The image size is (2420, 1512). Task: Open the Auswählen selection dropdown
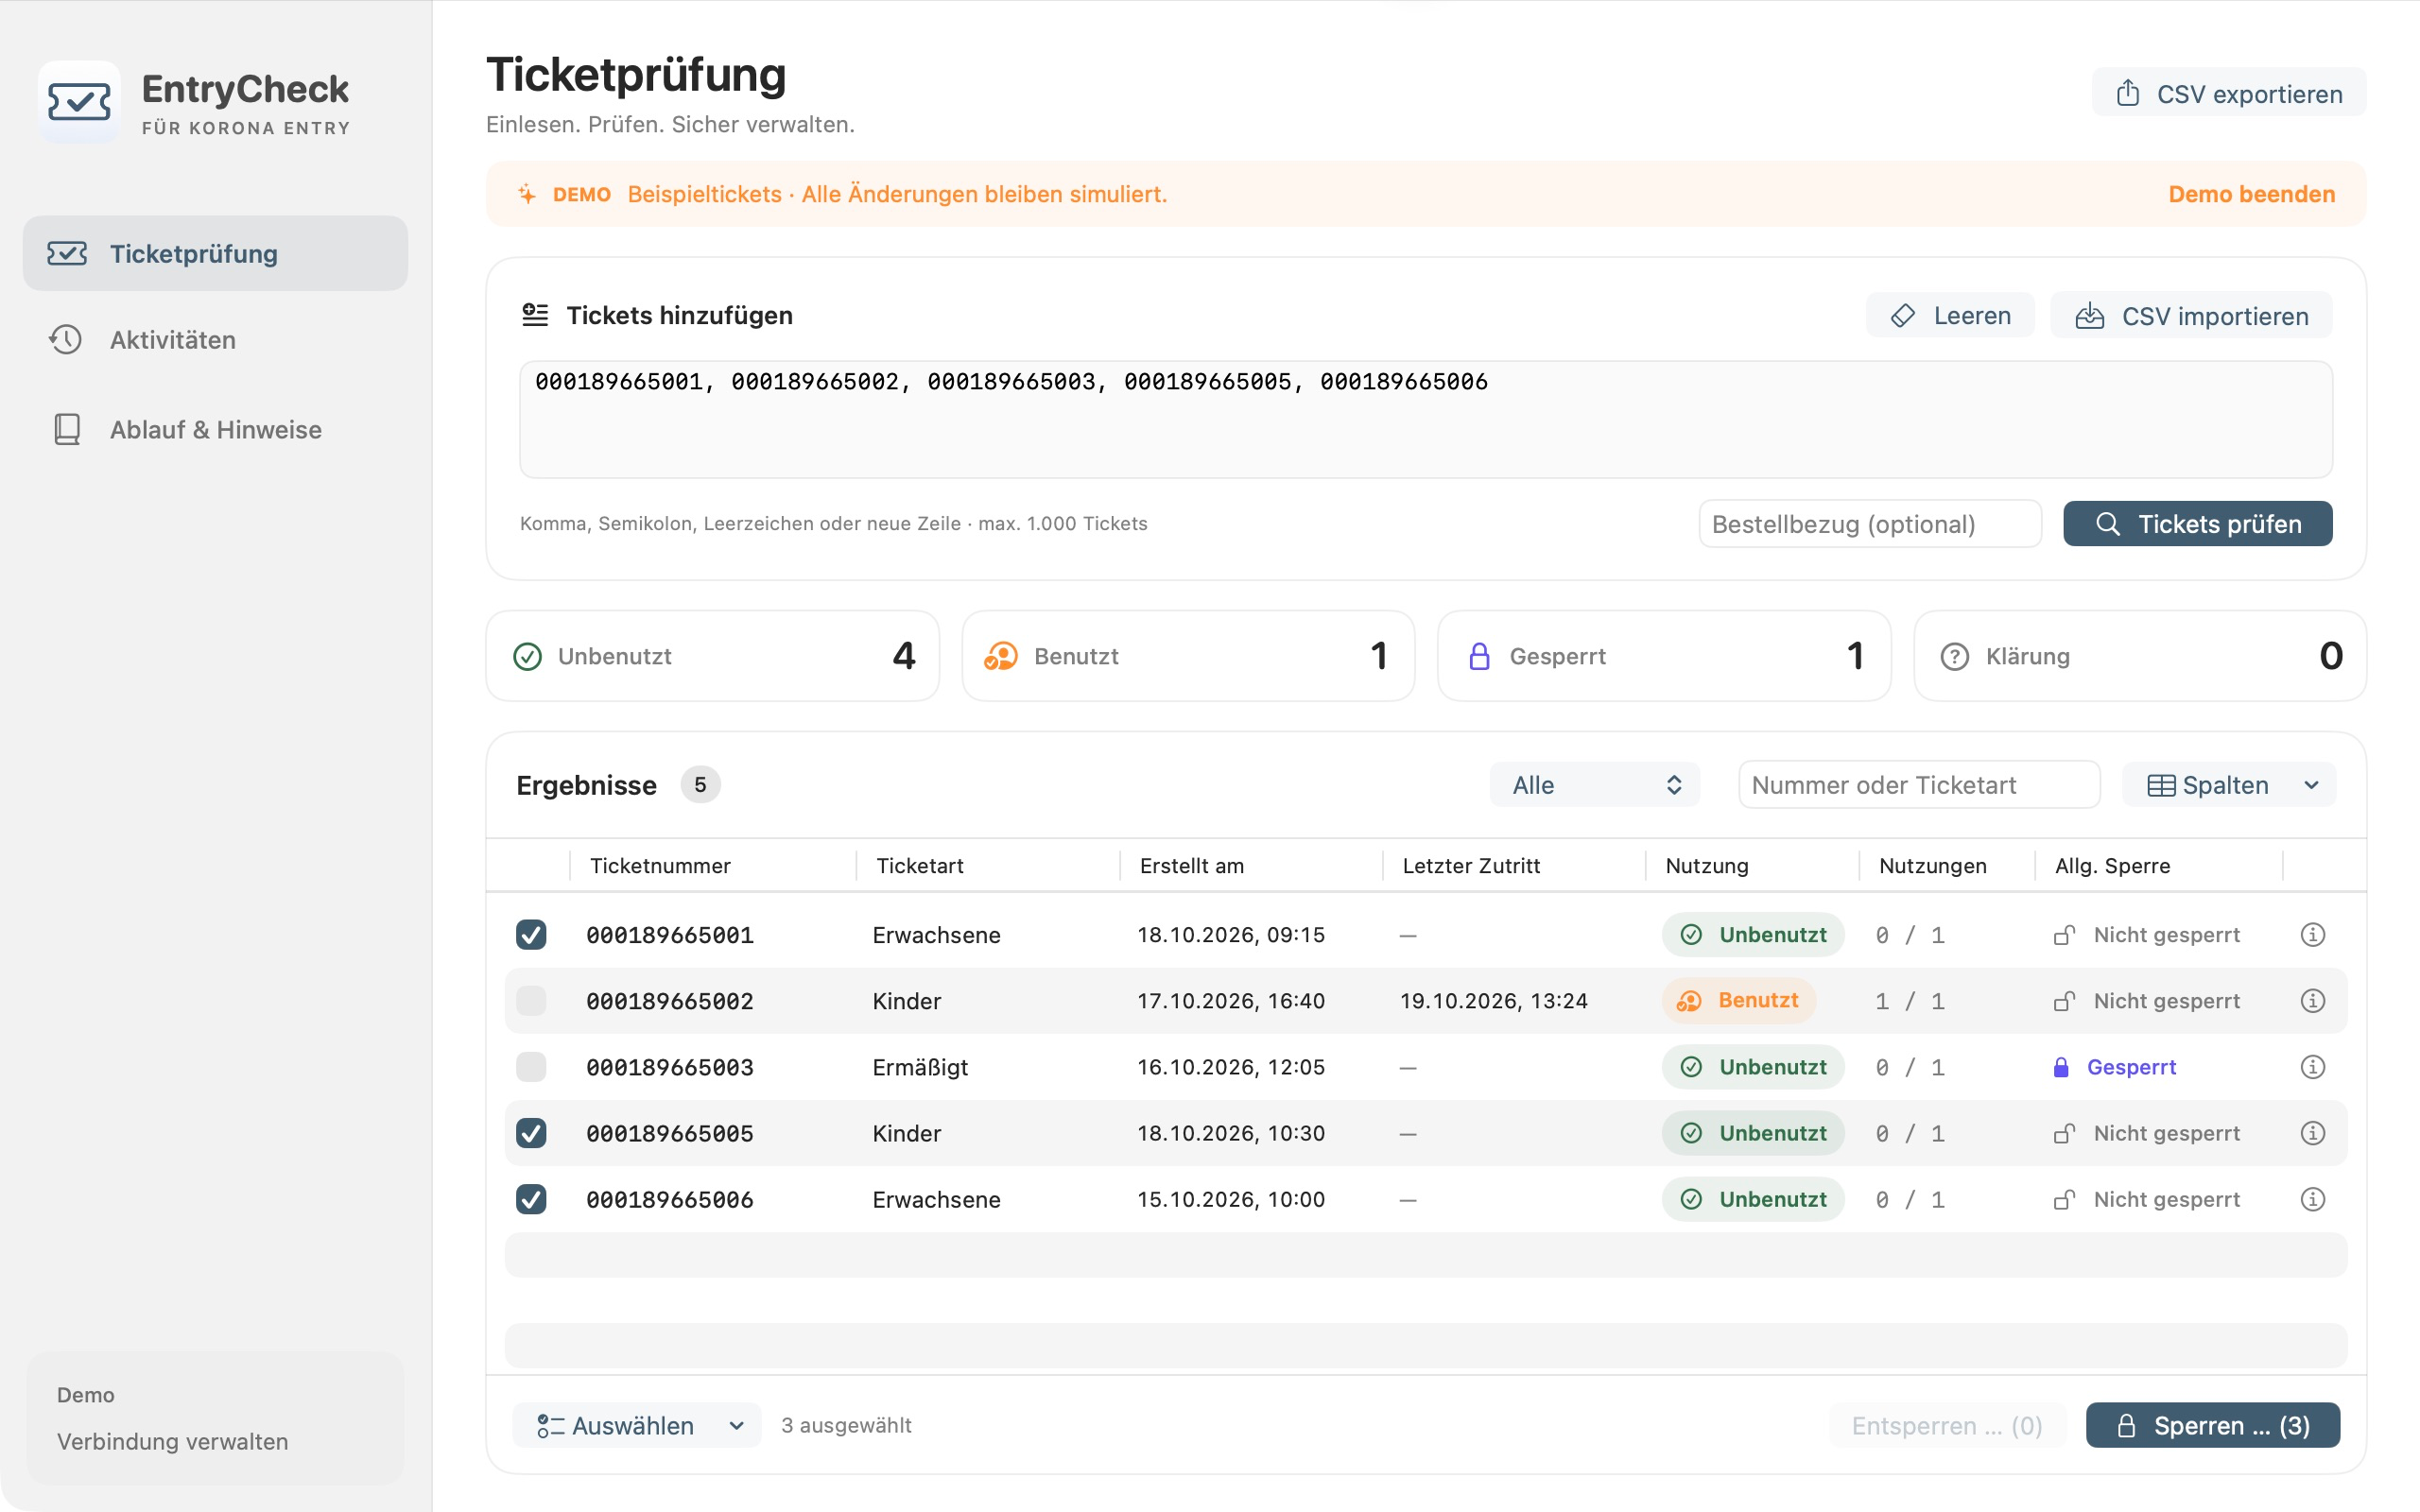tap(637, 1425)
